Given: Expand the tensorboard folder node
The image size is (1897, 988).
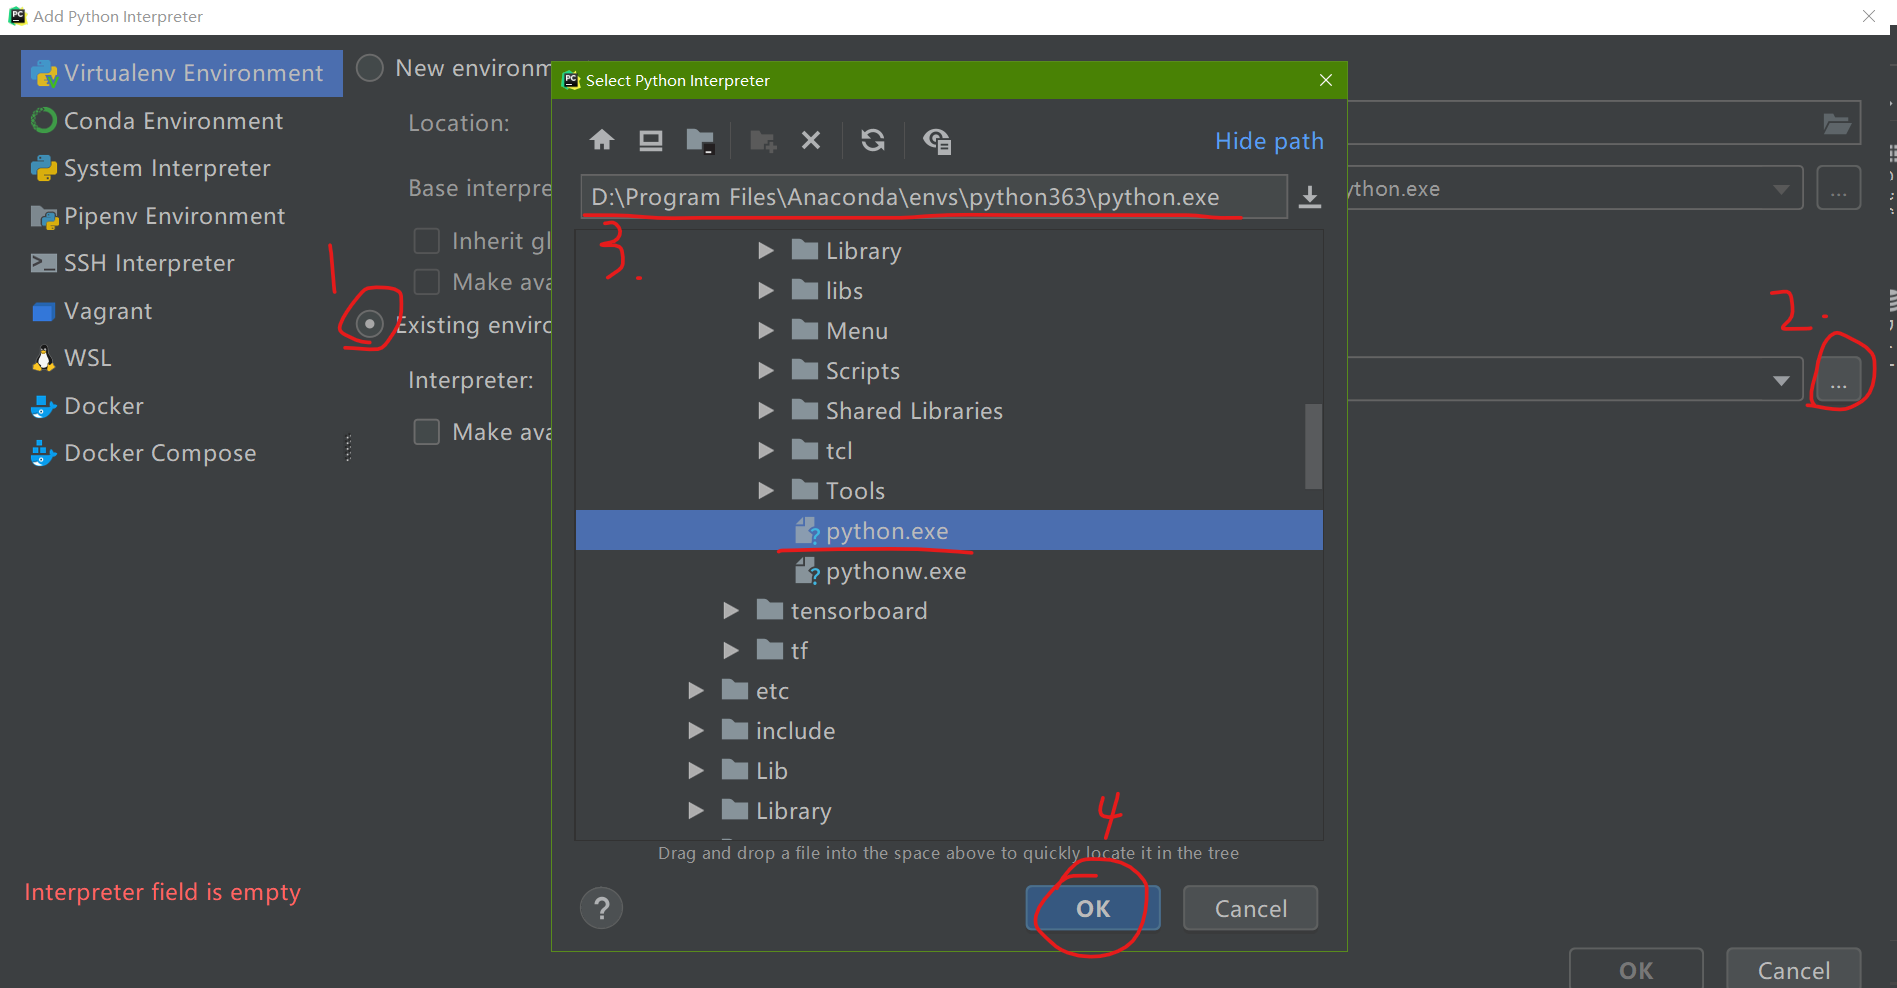Looking at the screenshot, I should [x=731, y=611].
